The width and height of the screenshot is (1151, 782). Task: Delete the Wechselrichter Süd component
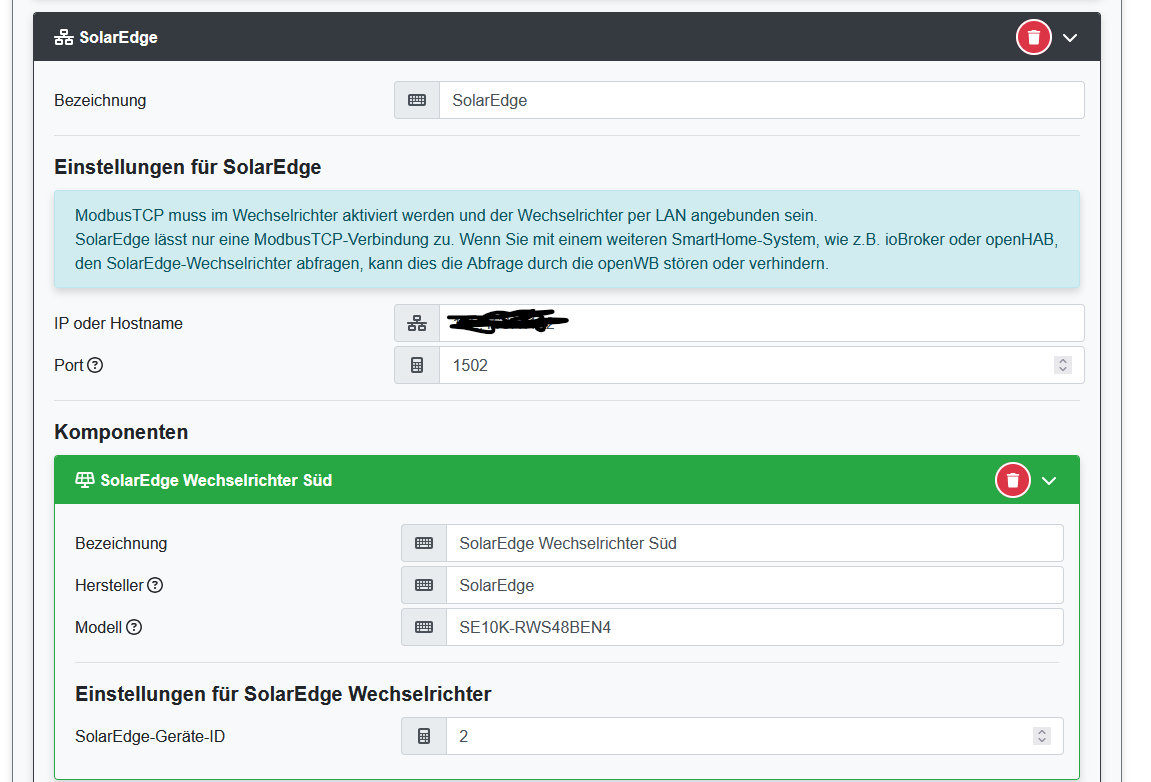point(1012,480)
